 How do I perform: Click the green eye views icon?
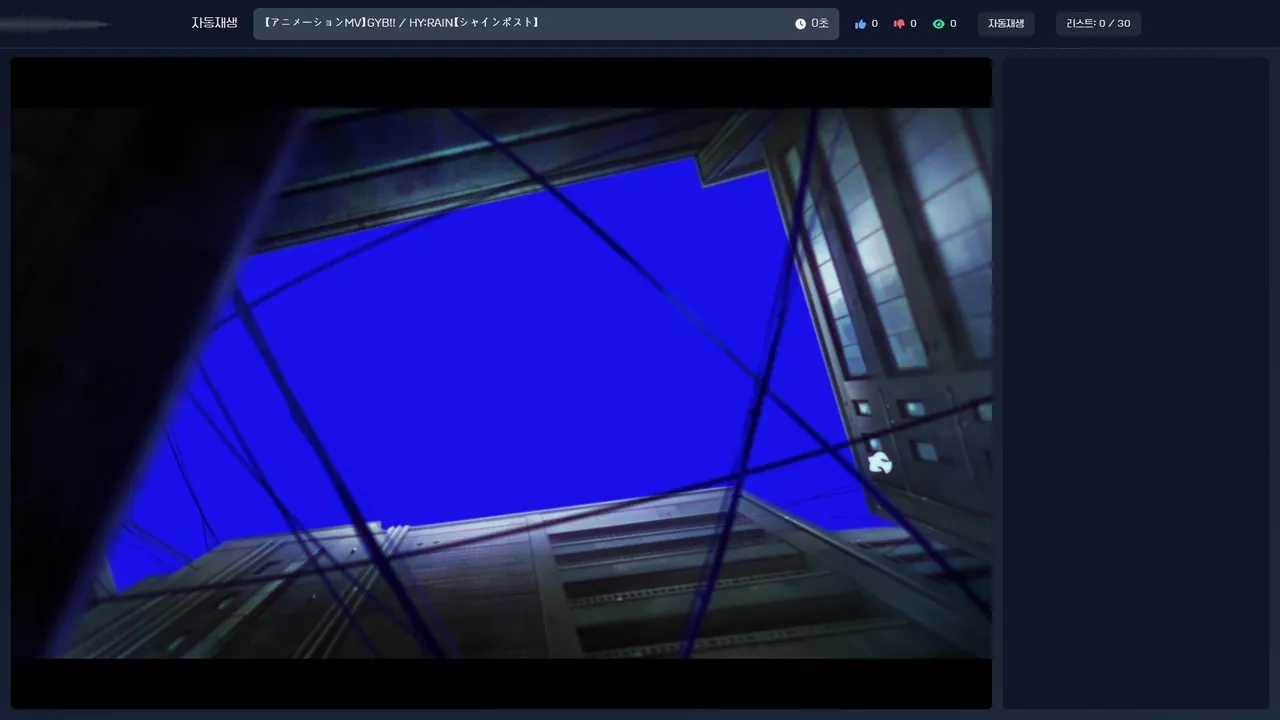938,24
